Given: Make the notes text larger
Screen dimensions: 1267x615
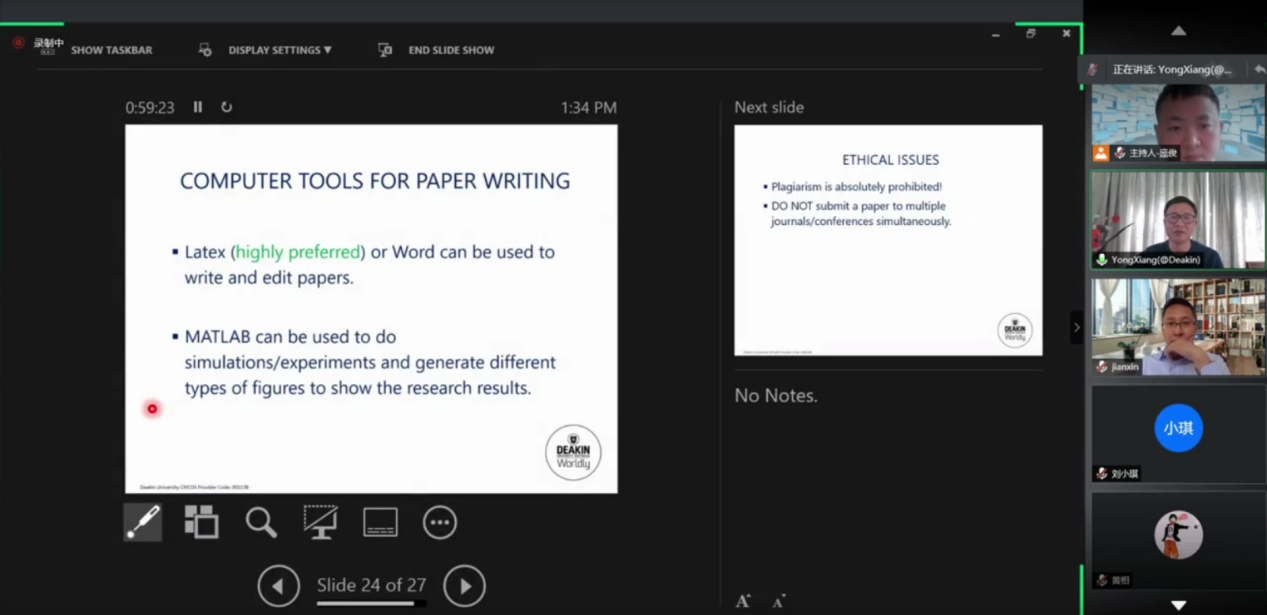Looking at the screenshot, I should [743, 601].
